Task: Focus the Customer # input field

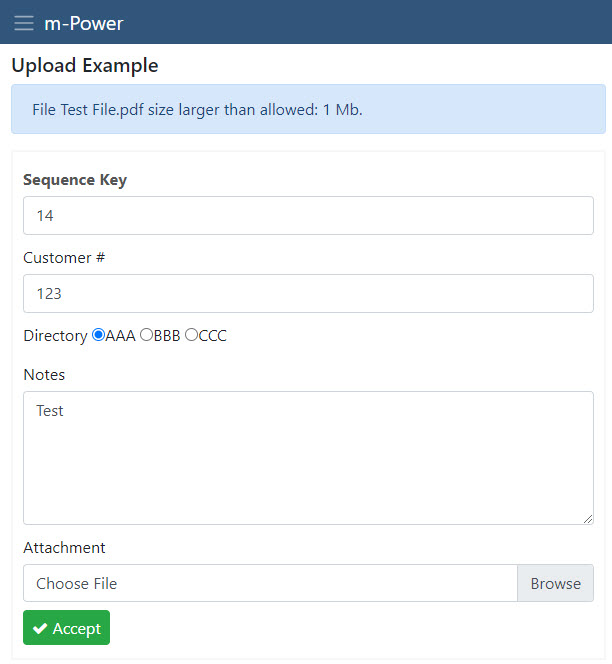Action: 308,293
